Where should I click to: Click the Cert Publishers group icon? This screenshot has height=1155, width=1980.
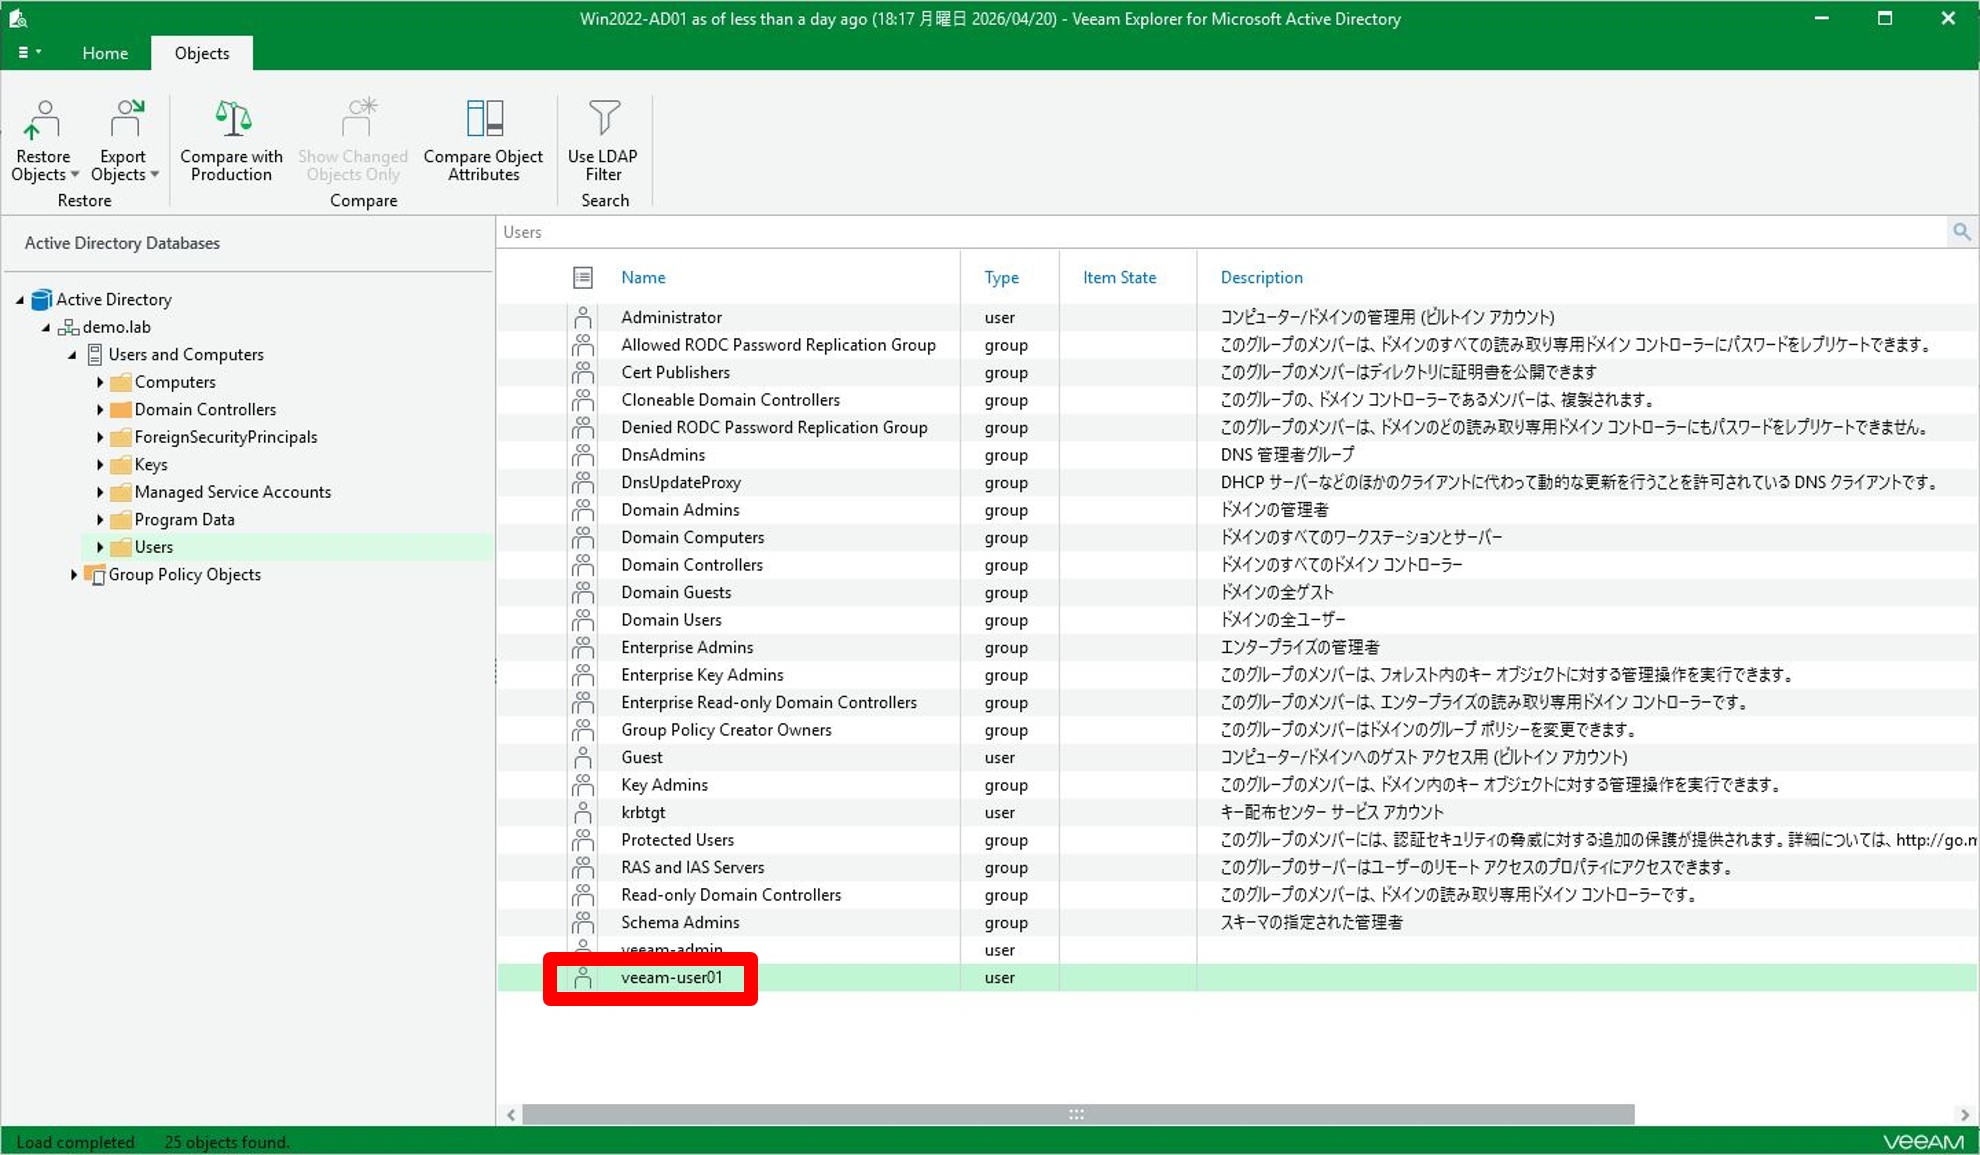[x=583, y=373]
